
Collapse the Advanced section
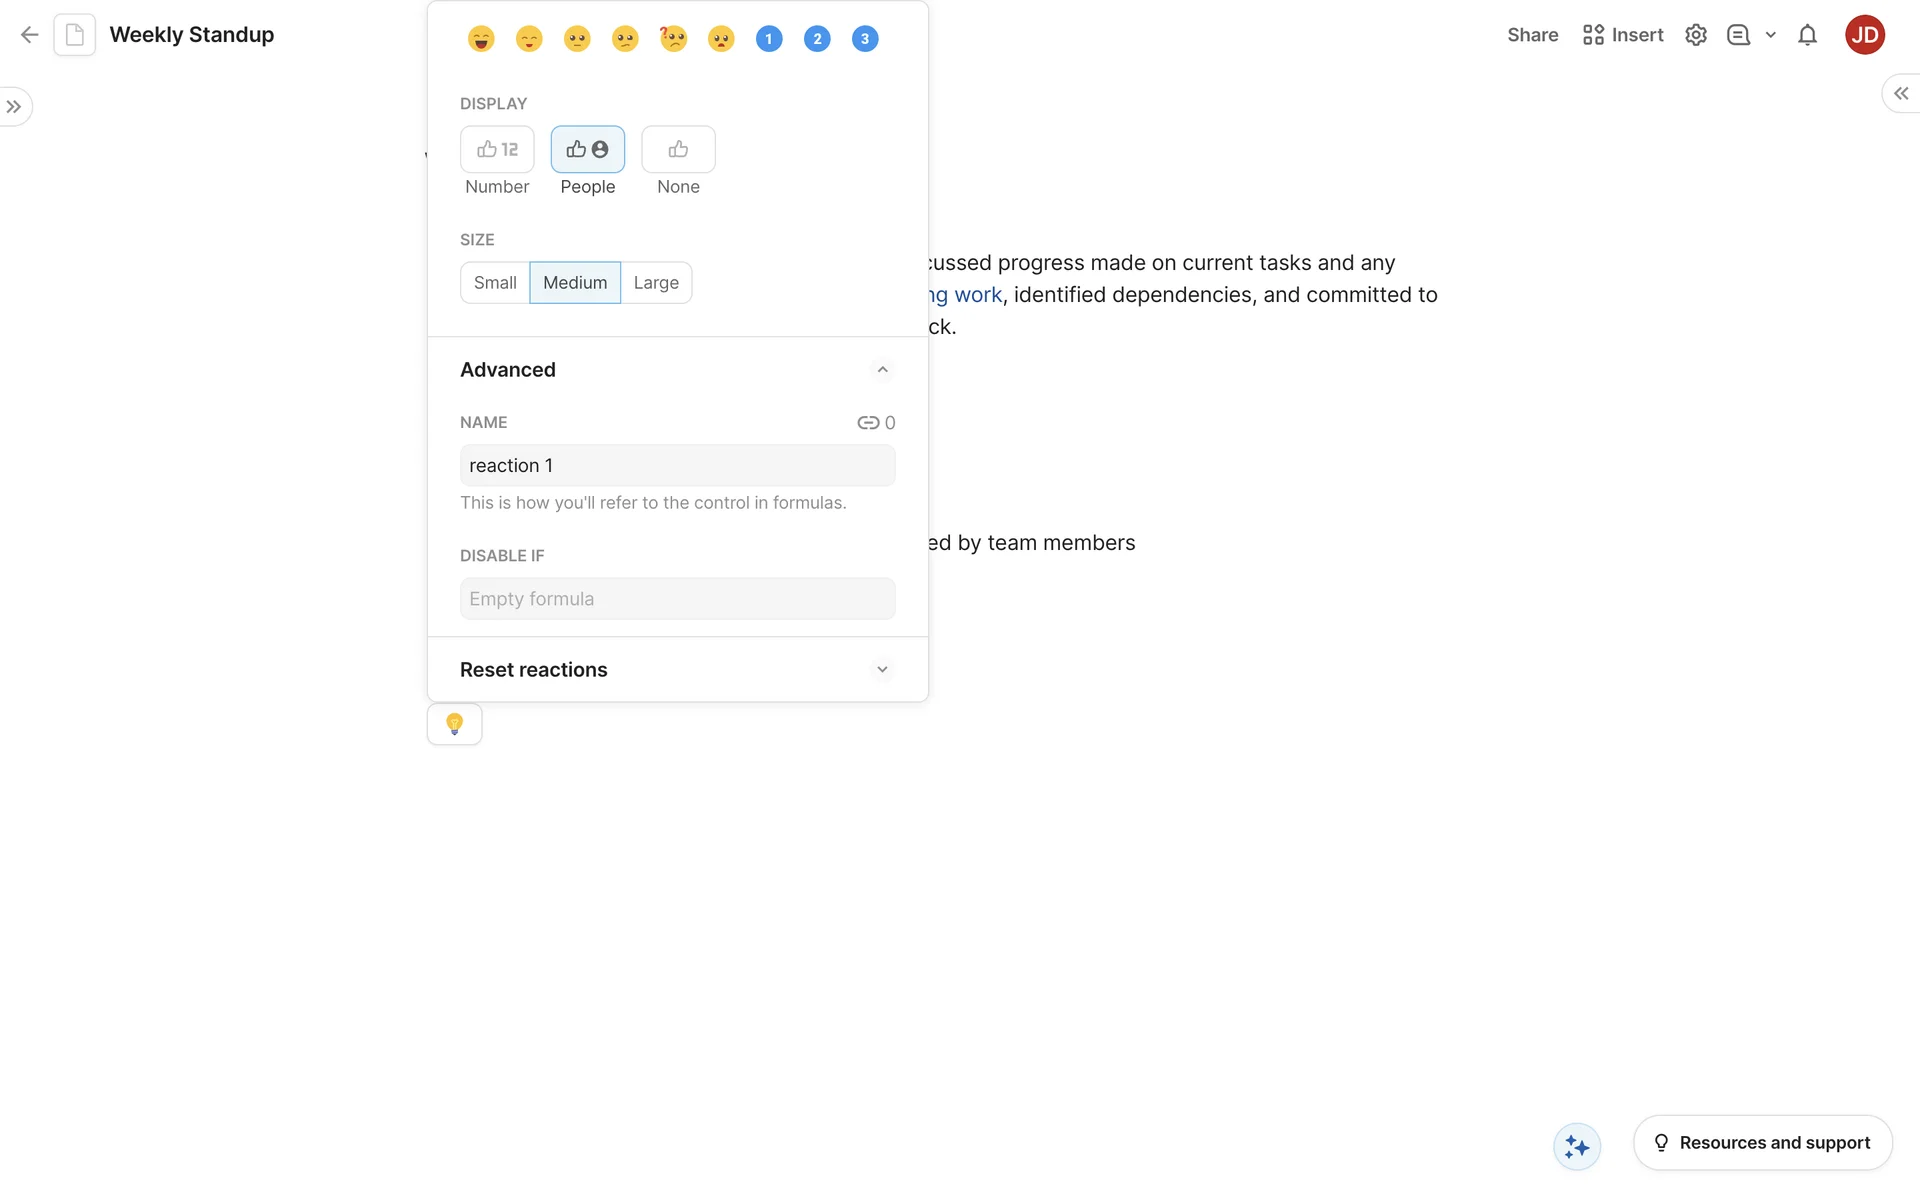pos(881,370)
